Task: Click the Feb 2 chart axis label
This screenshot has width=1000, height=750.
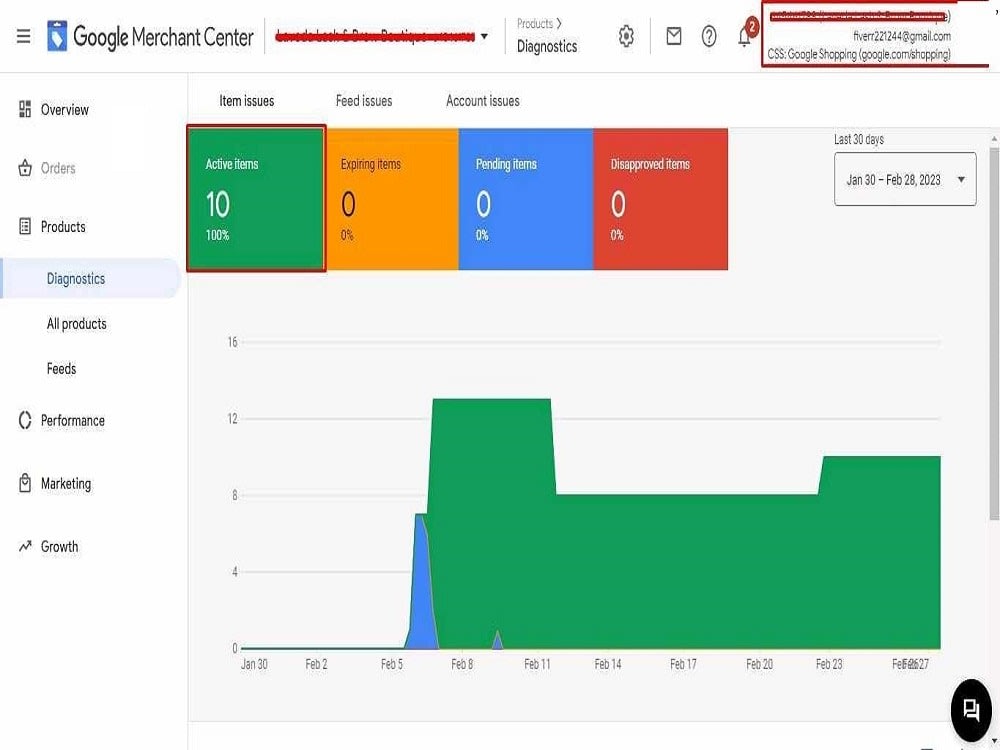Action: 316,664
